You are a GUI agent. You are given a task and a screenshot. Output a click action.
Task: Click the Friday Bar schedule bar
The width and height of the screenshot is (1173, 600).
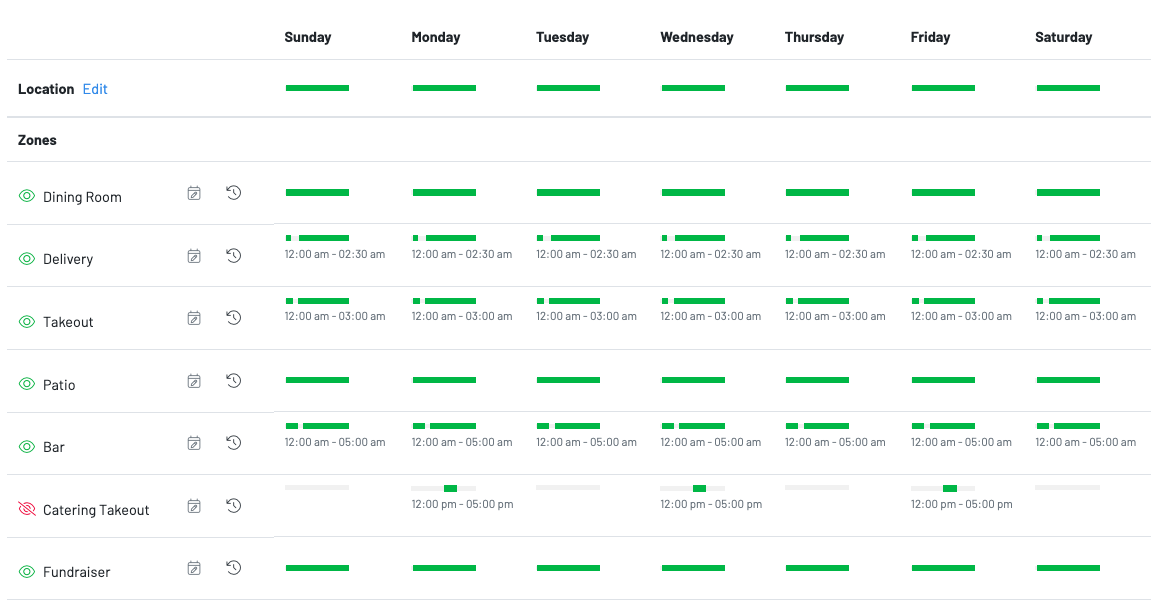pyautogui.click(x=943, y=426)
